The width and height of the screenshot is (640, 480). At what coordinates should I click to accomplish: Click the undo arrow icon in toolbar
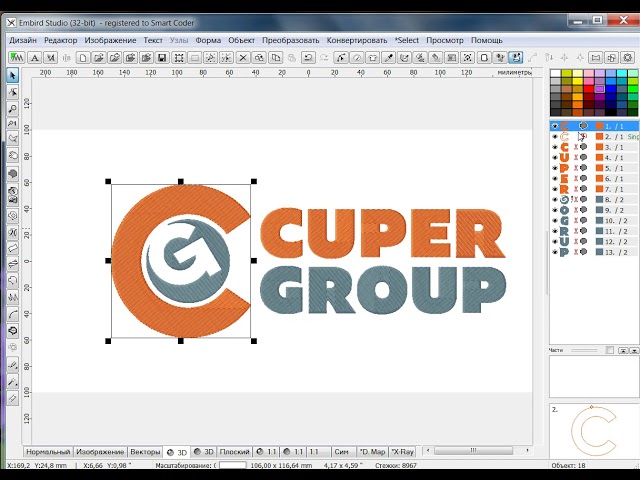point(308,58)
